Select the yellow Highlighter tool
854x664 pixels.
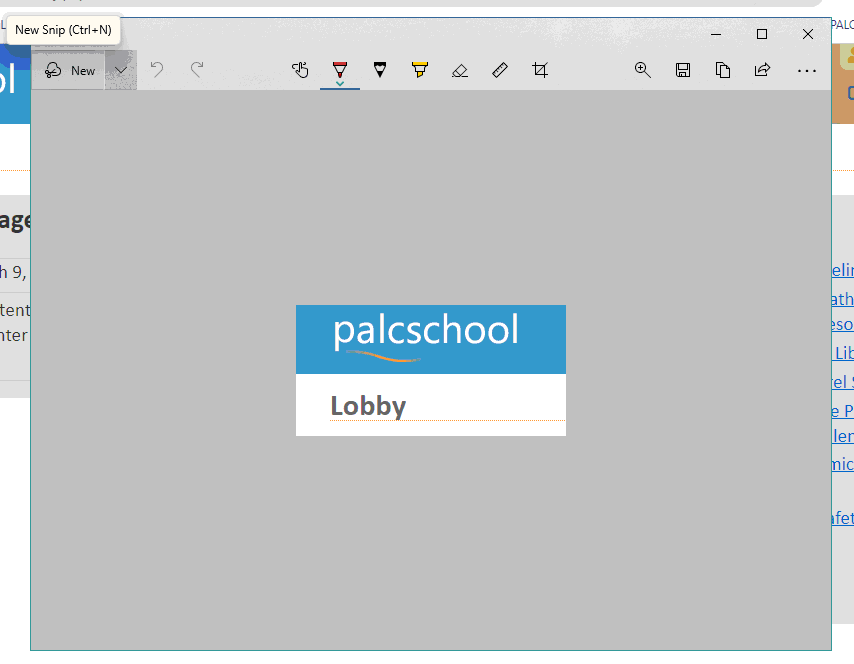(x=420, y=70)
